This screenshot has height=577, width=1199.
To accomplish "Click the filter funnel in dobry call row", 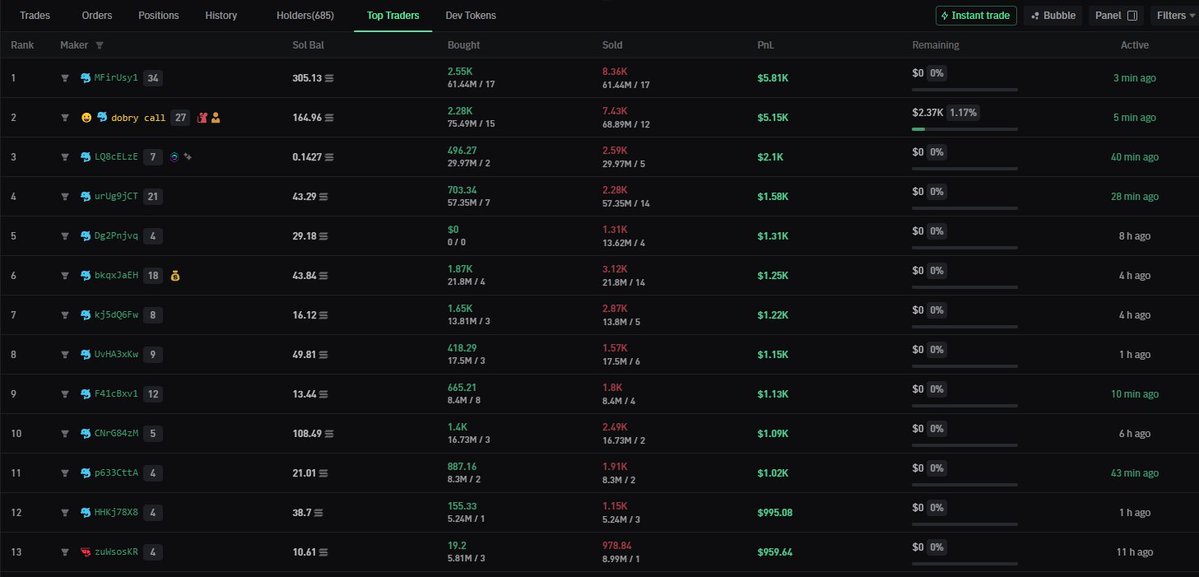I will (65, 118).
